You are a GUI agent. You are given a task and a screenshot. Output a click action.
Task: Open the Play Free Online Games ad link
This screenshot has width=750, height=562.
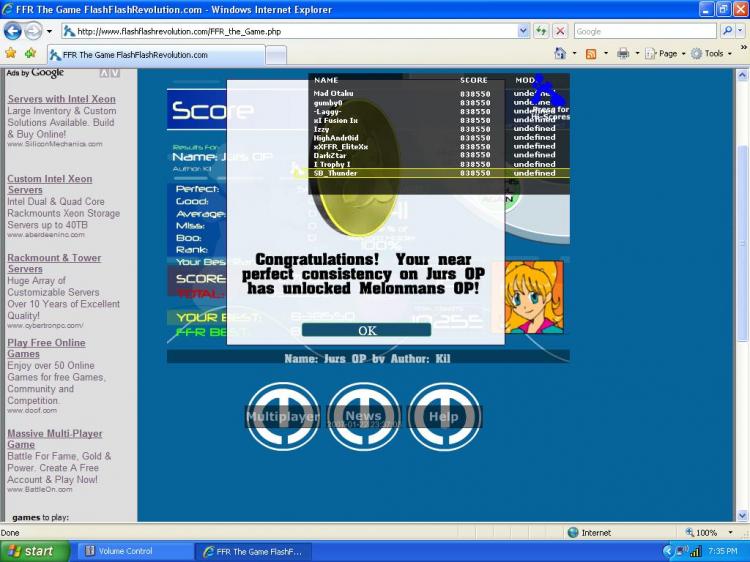[x=46, y=348]
